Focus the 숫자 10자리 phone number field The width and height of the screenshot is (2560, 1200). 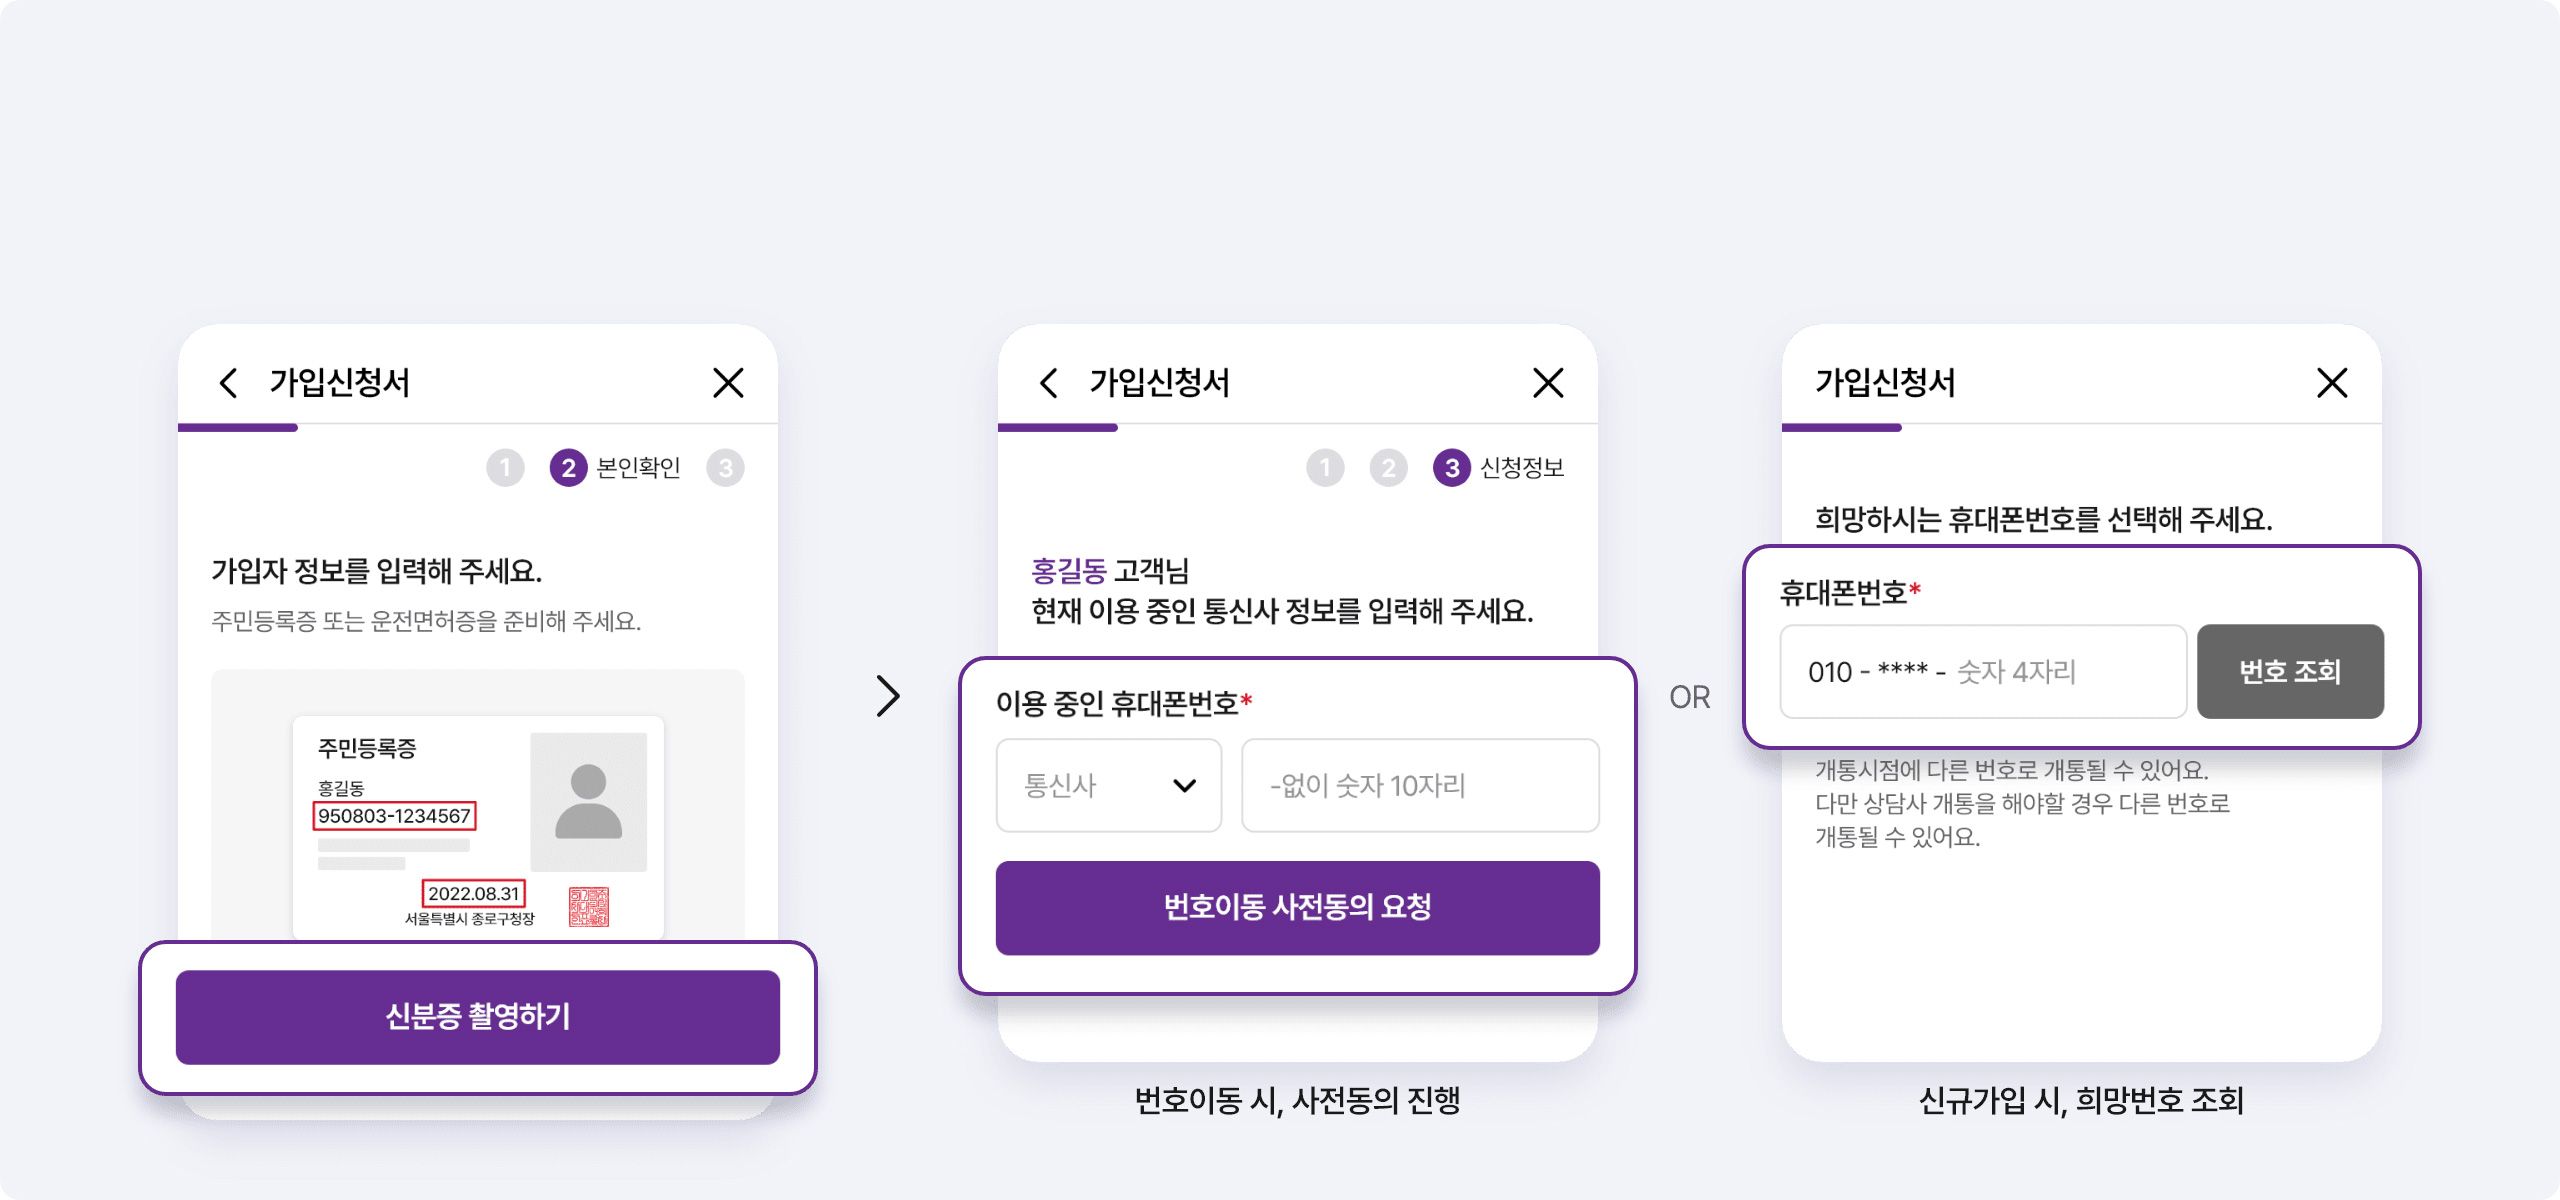click(x=1420, y=786)
